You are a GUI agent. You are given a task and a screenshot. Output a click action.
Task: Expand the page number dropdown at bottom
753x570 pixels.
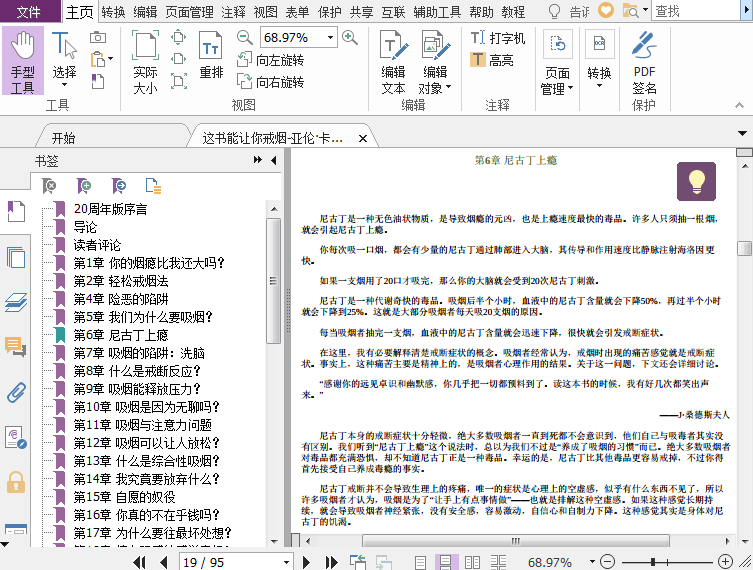coord(285,562)
